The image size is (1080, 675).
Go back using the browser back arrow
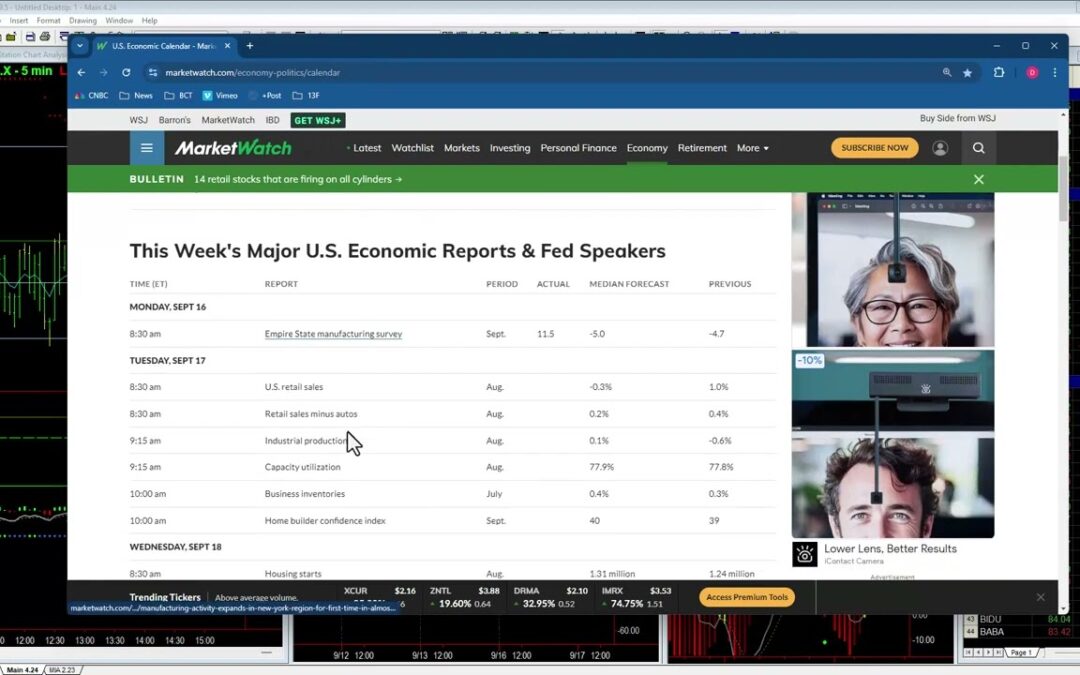(x=82, y=73)
